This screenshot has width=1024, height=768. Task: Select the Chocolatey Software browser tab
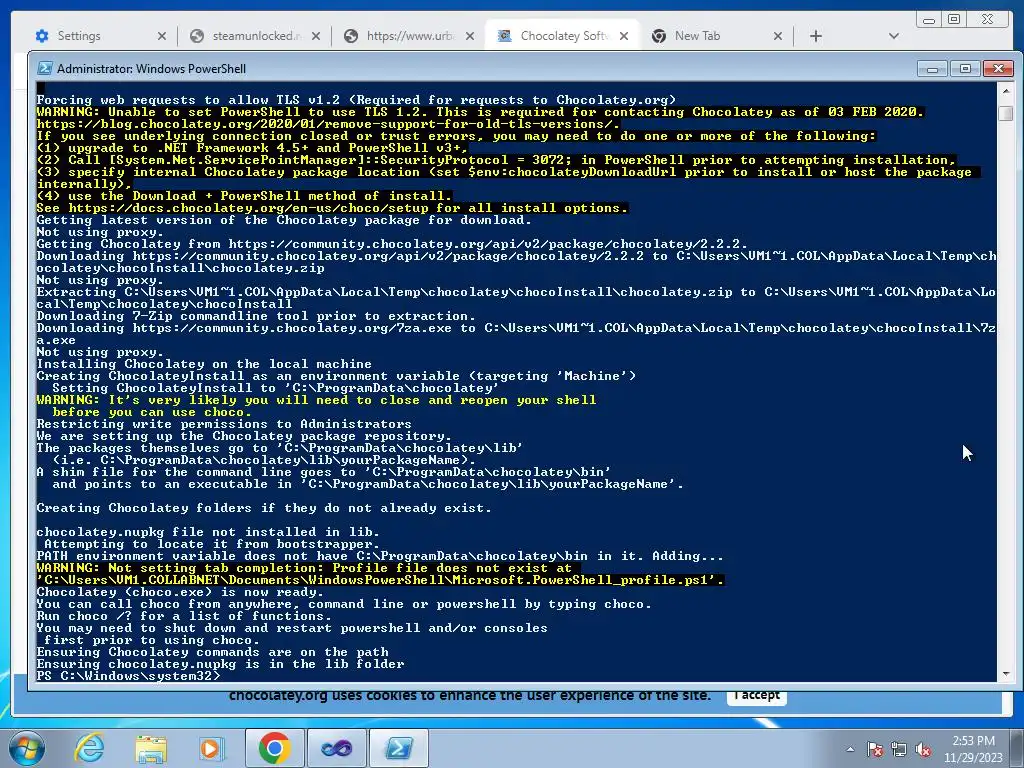pyautogui.click(x=563, y=36)
